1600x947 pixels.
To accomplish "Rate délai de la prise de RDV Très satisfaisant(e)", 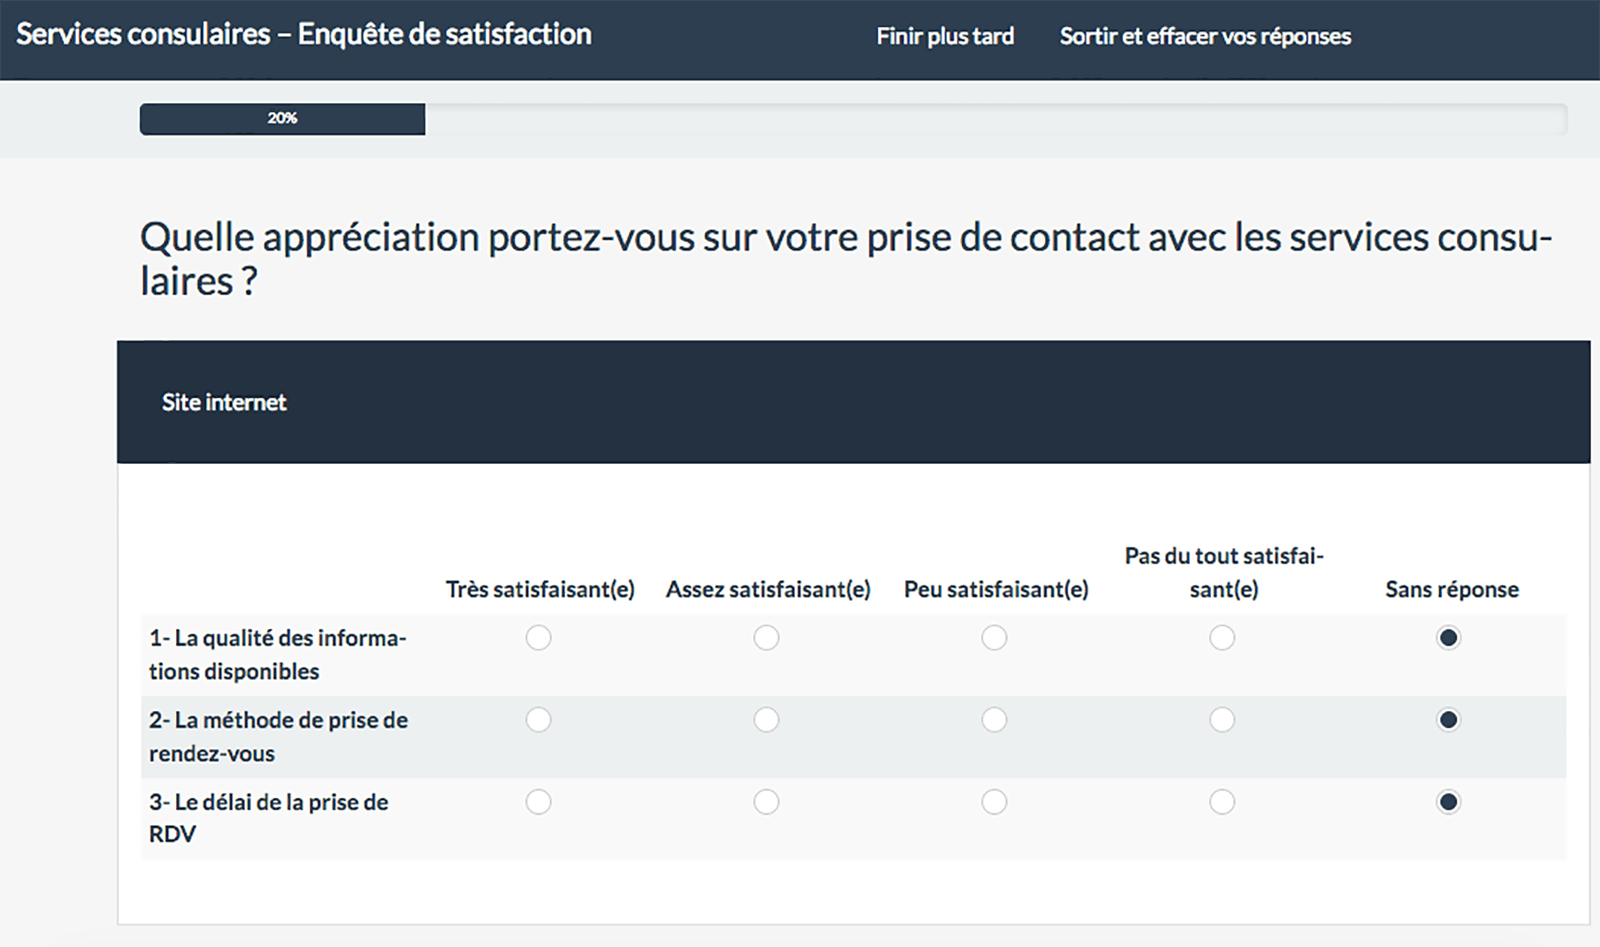I will click(x=538, y=802).
